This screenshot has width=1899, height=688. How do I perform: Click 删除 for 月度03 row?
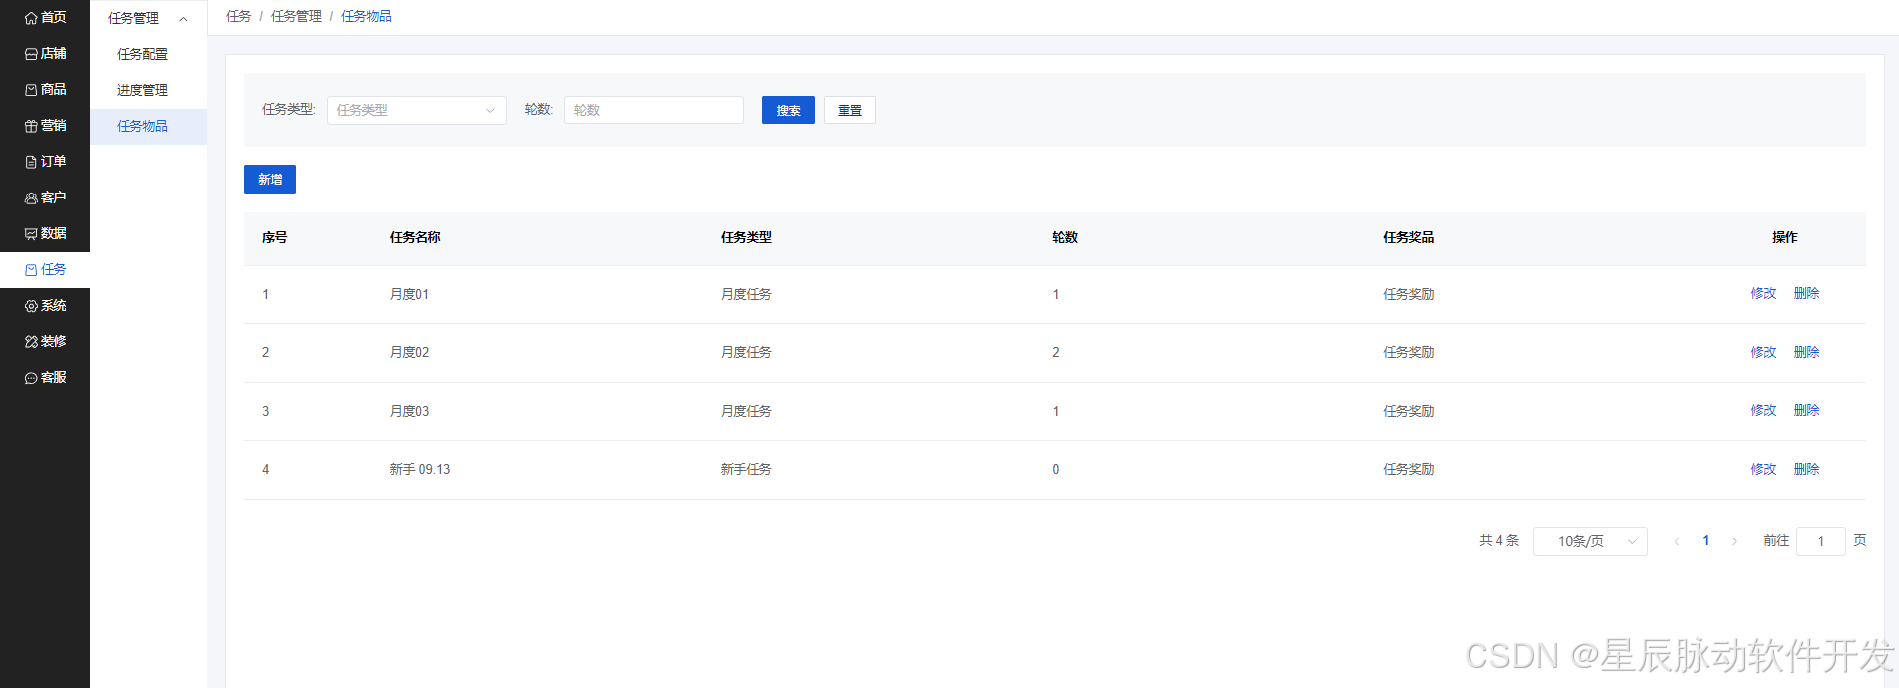1806,411
